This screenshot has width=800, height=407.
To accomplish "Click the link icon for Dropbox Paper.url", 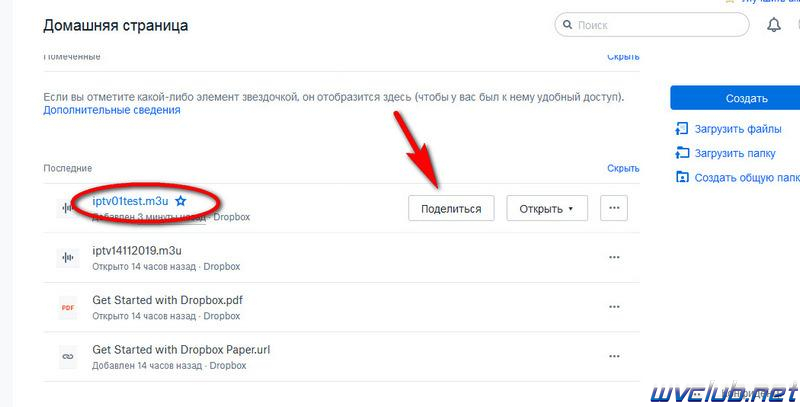I will point(67,357).
